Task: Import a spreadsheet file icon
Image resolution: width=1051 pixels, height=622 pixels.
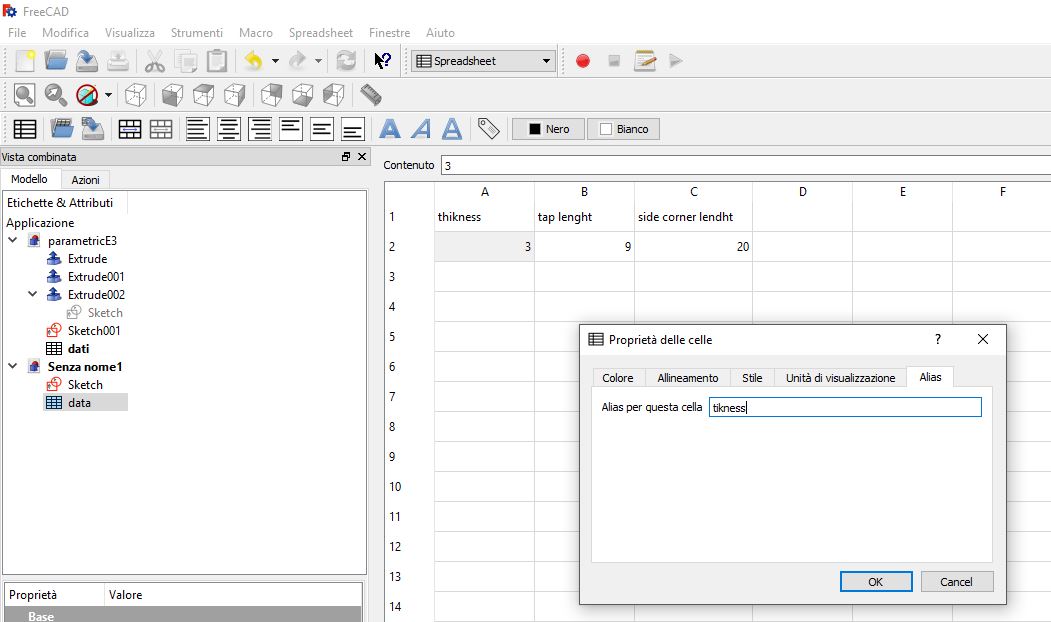Action: coord(62,129)
